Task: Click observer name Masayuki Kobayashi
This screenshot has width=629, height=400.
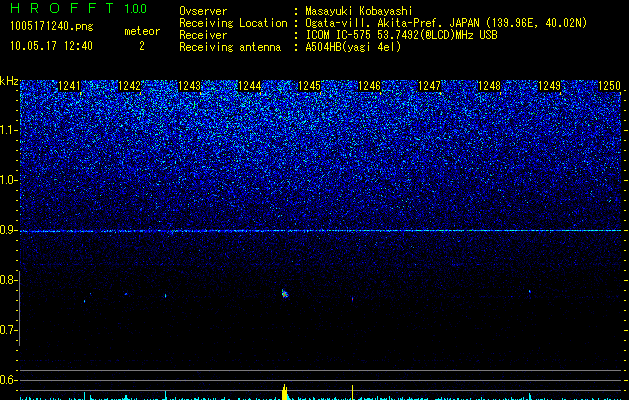Action: tap(359, 11)
